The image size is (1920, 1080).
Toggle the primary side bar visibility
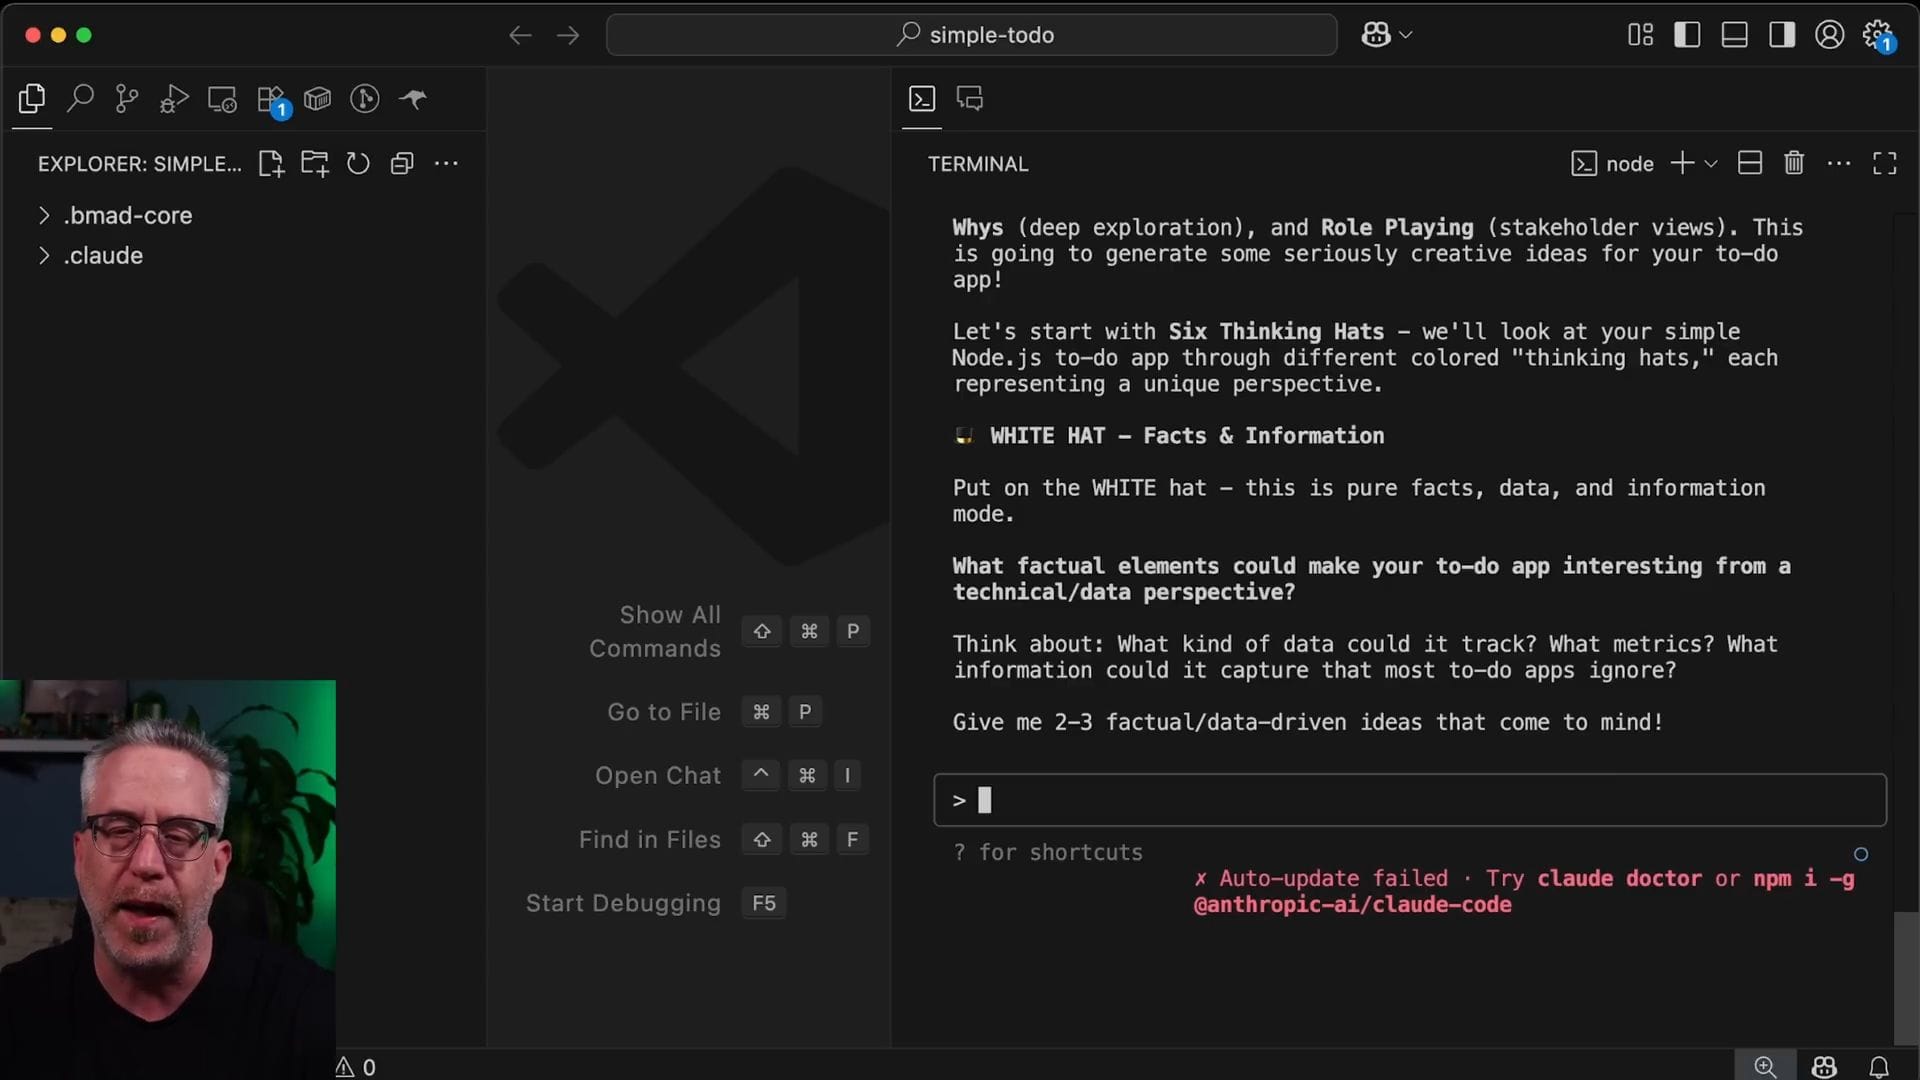pos(1687,35)
